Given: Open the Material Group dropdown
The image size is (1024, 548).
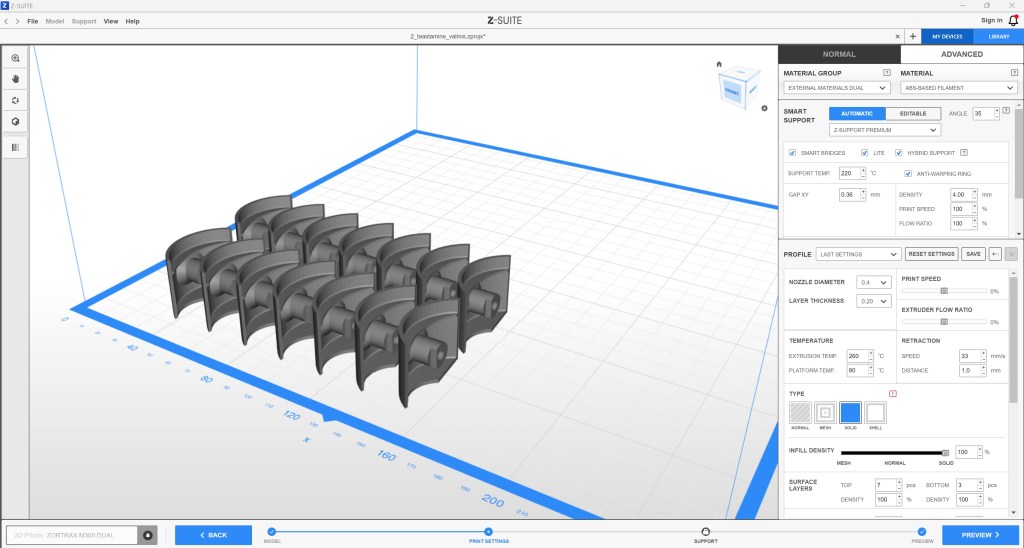Looking at the screenshot, I should tap(837, 88).
